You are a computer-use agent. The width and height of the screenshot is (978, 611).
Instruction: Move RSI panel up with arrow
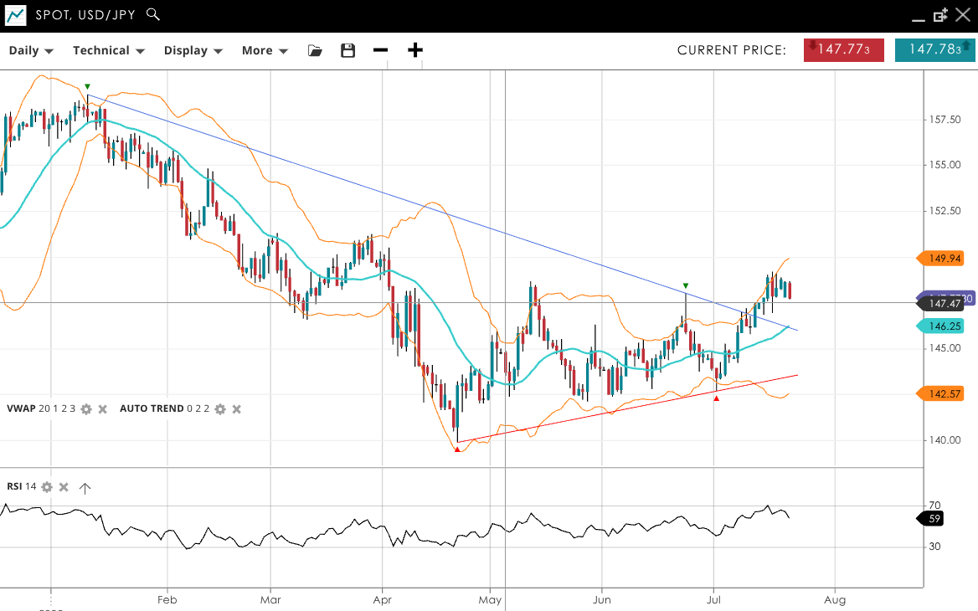point(85,488)
